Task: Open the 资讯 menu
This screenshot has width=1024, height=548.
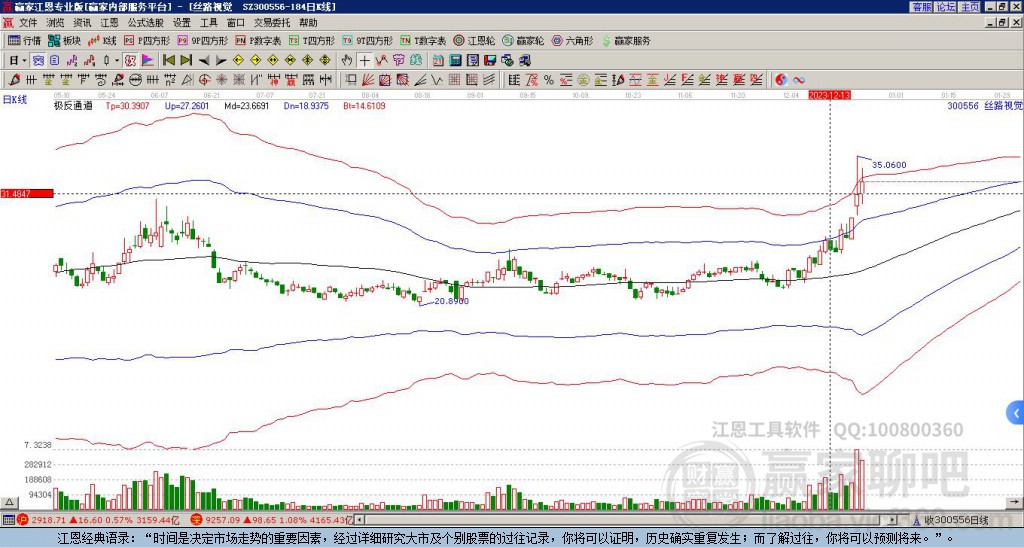Action: coord(82,23)
